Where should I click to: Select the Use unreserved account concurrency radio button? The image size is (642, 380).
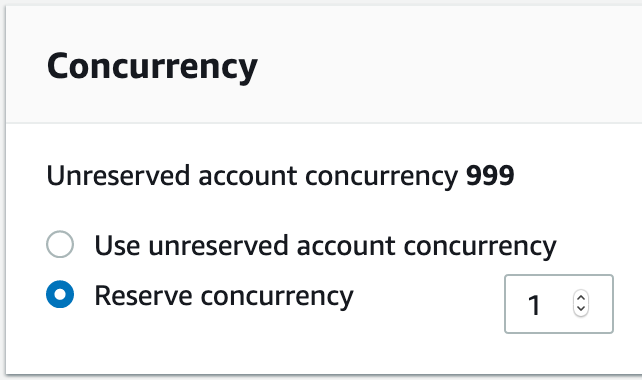[60, 244]
